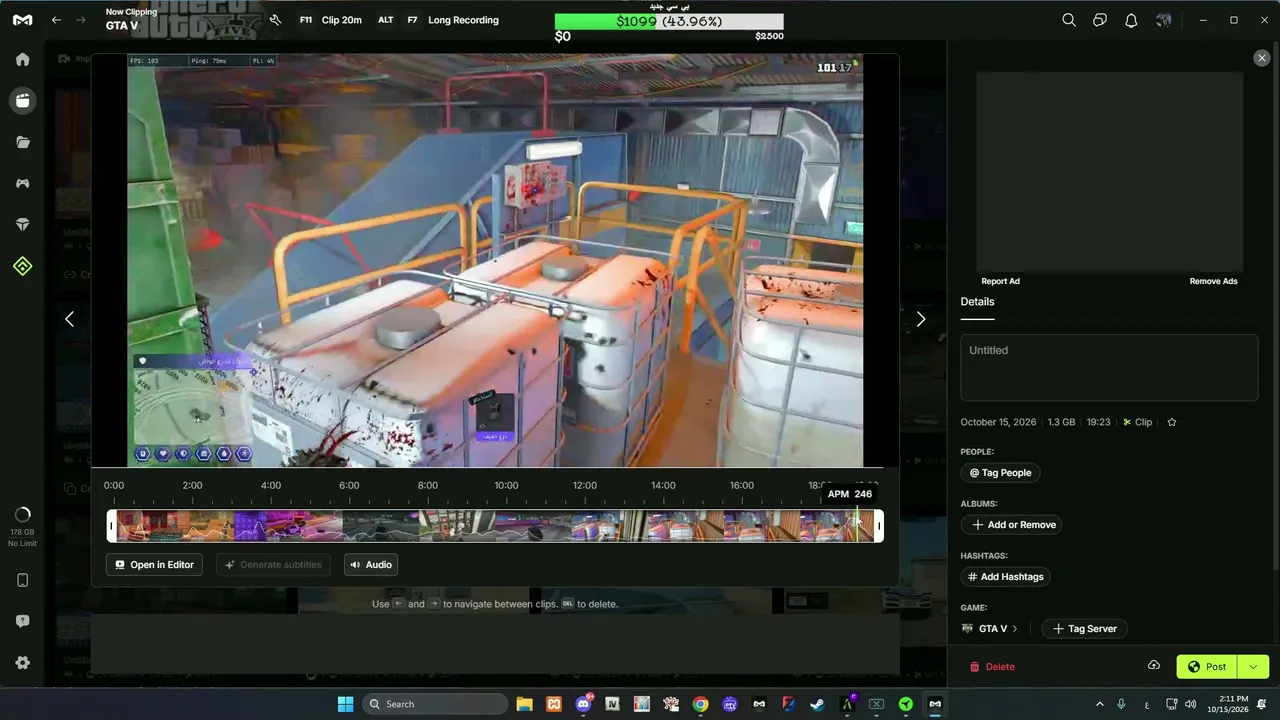Click the Audio button
The width and height of the screenshot is (1280, 720).
pyautogui.click(x=370, y=565)
